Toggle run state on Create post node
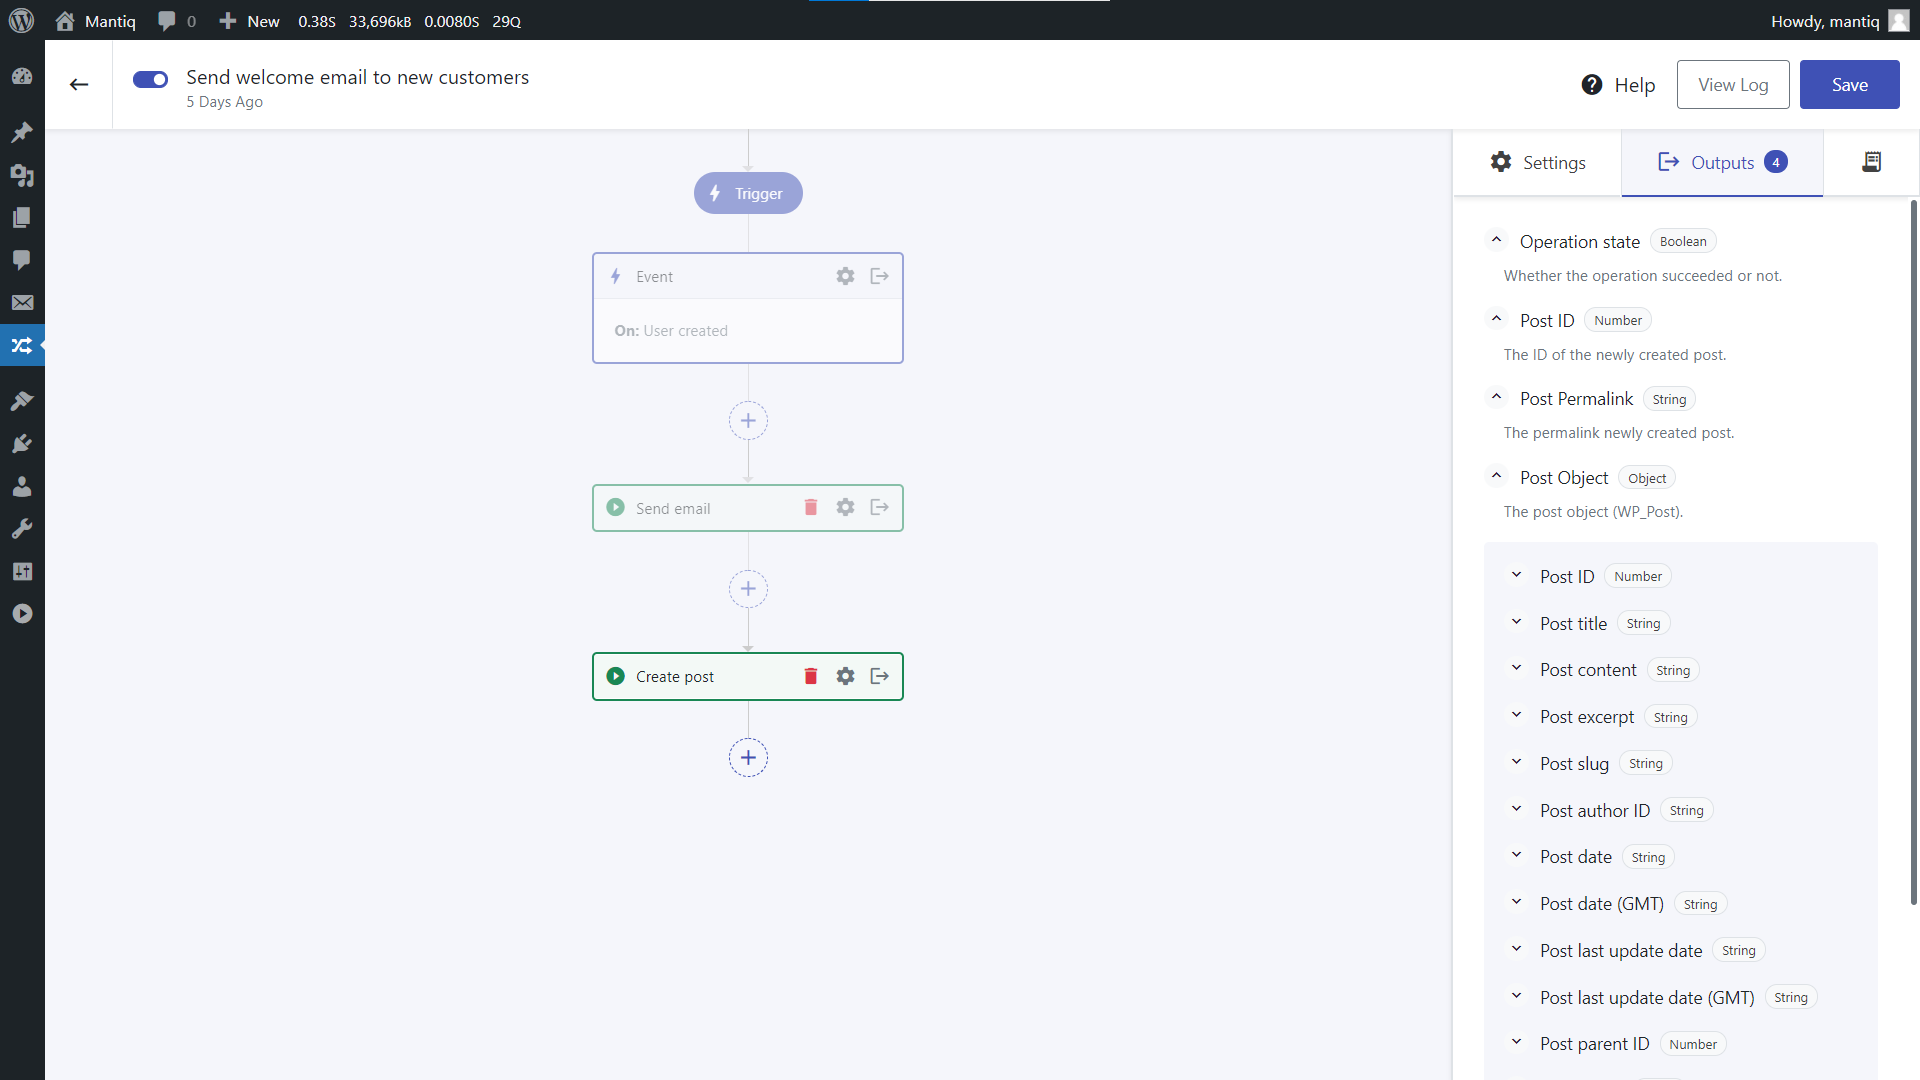 coord(616,677)
